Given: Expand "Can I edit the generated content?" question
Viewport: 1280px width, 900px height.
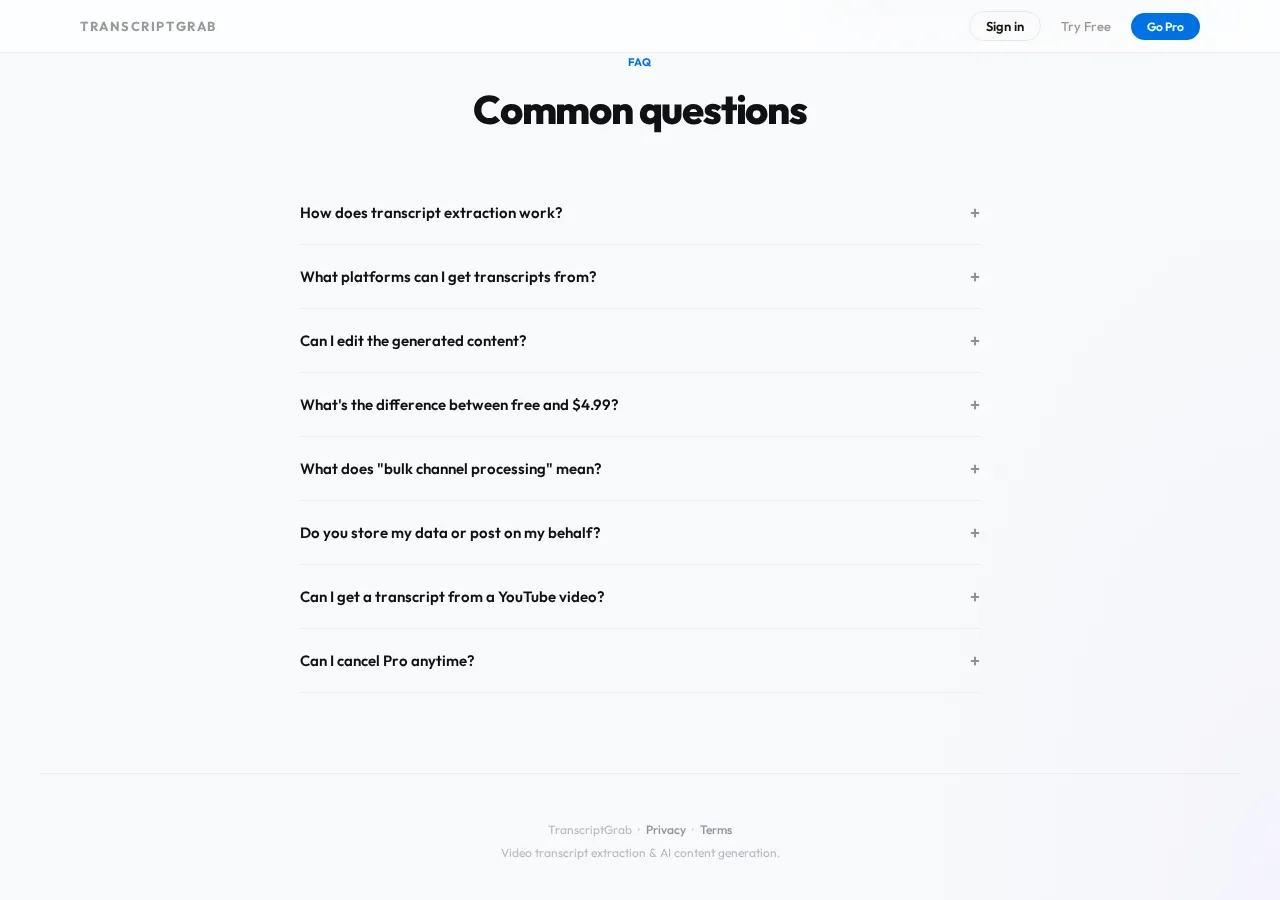Looking at the screenshot, I should coord(413,341).
